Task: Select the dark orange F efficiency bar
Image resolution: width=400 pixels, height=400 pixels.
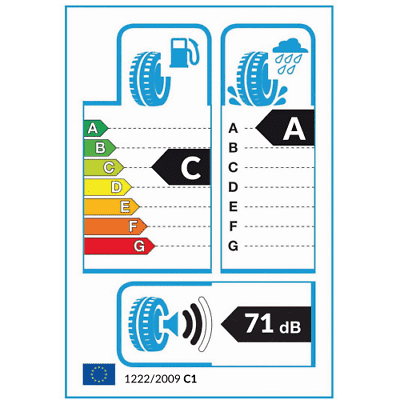Action: [x=115, y=227]
